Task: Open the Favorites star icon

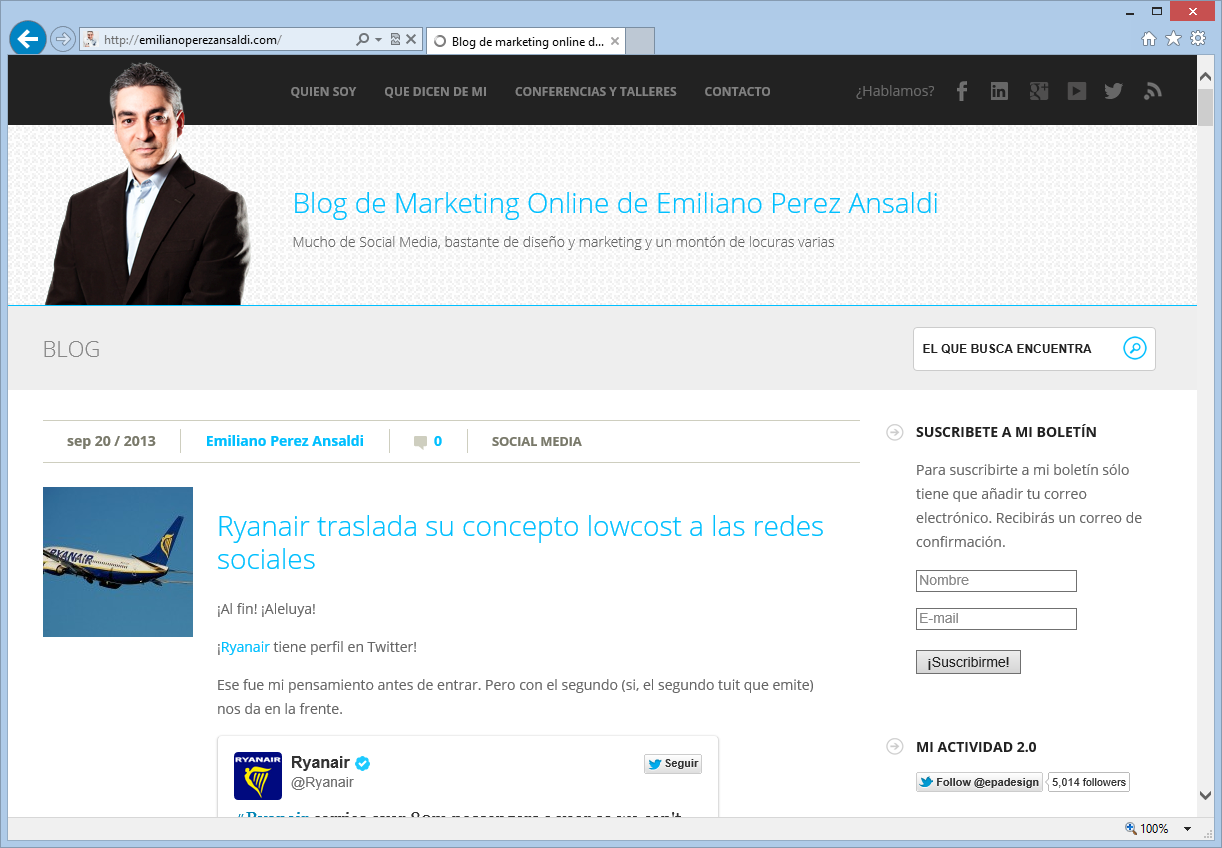Action: (x=1173, y=39)
